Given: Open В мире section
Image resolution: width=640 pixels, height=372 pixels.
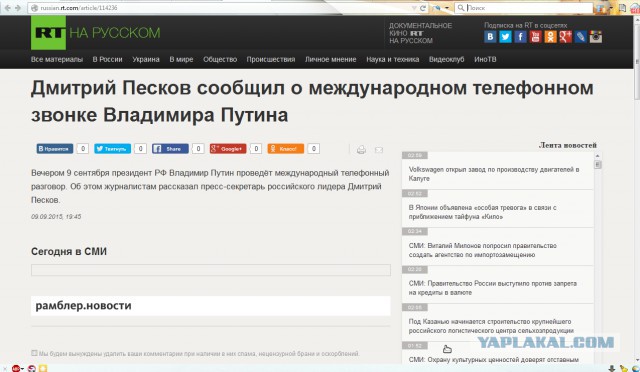Looking at the screenshot, I should (x=181, y=59).
